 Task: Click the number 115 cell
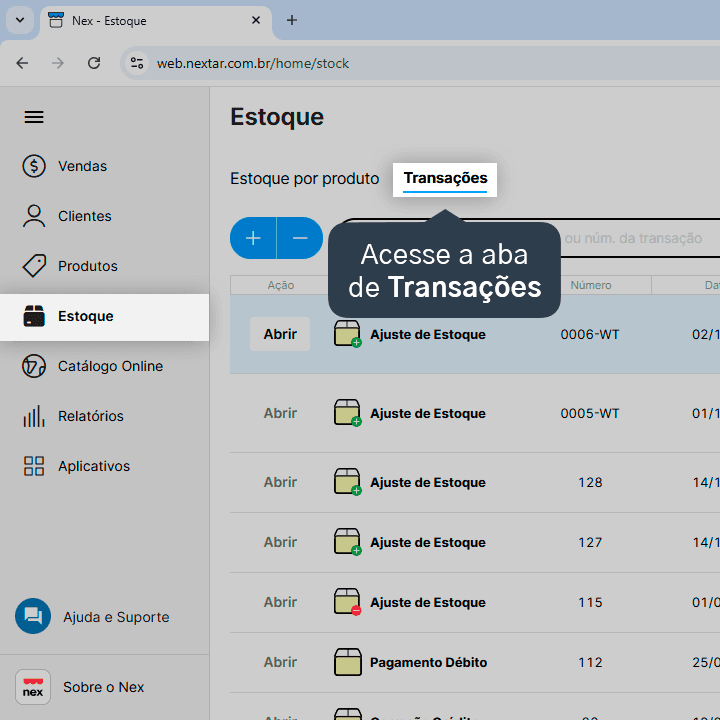pos(590,602)
